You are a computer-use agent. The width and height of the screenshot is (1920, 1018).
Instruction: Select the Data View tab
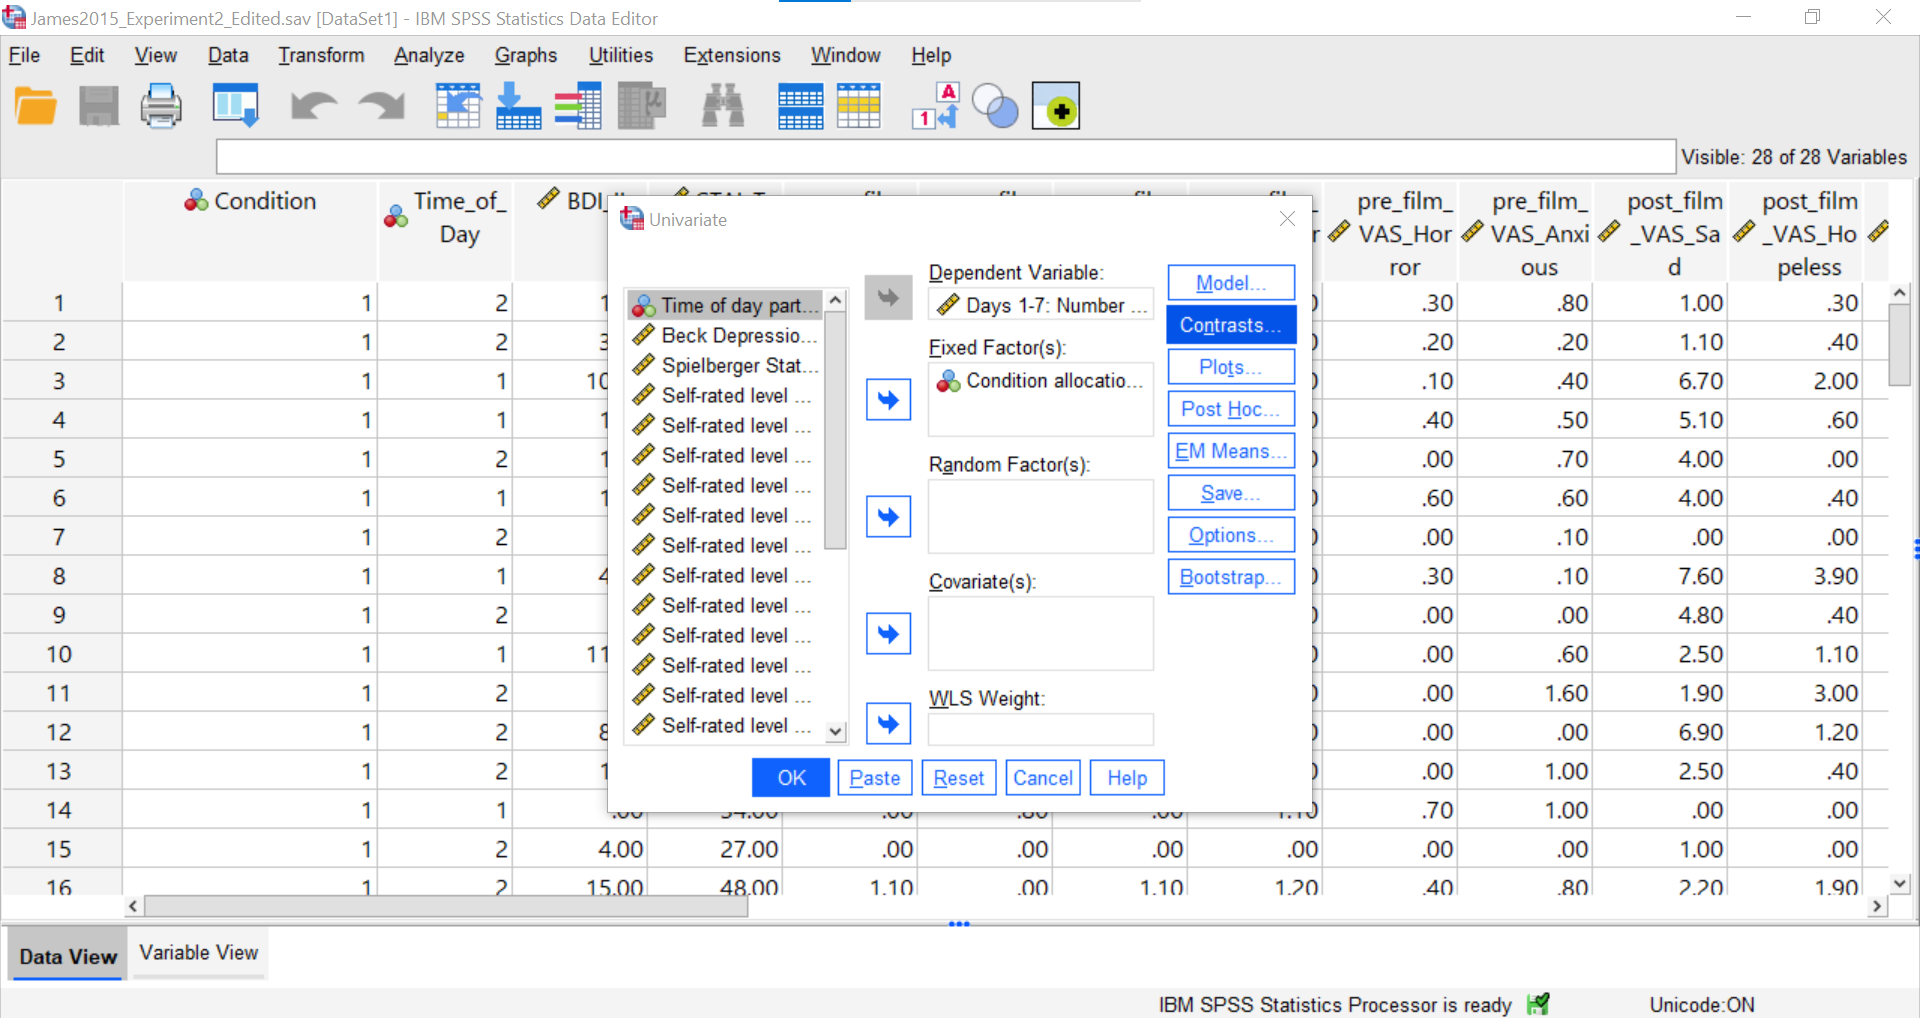click(x=68, y=956)
